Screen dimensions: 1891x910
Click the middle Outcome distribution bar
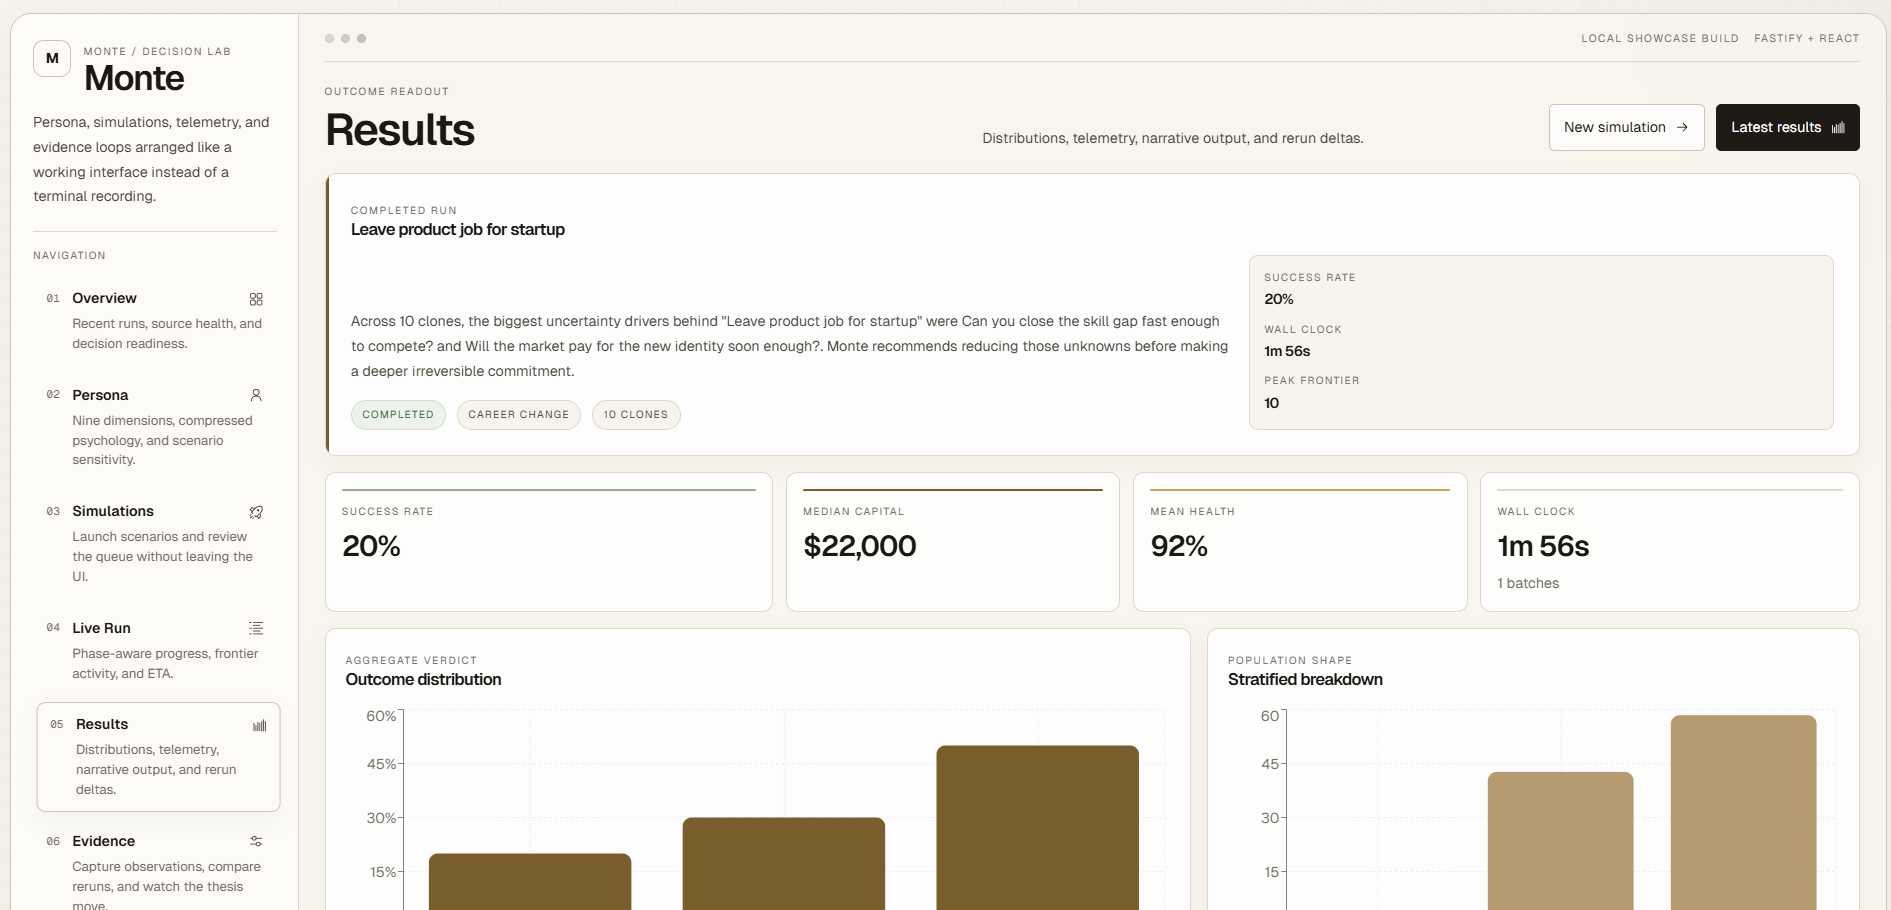[784, 864]
